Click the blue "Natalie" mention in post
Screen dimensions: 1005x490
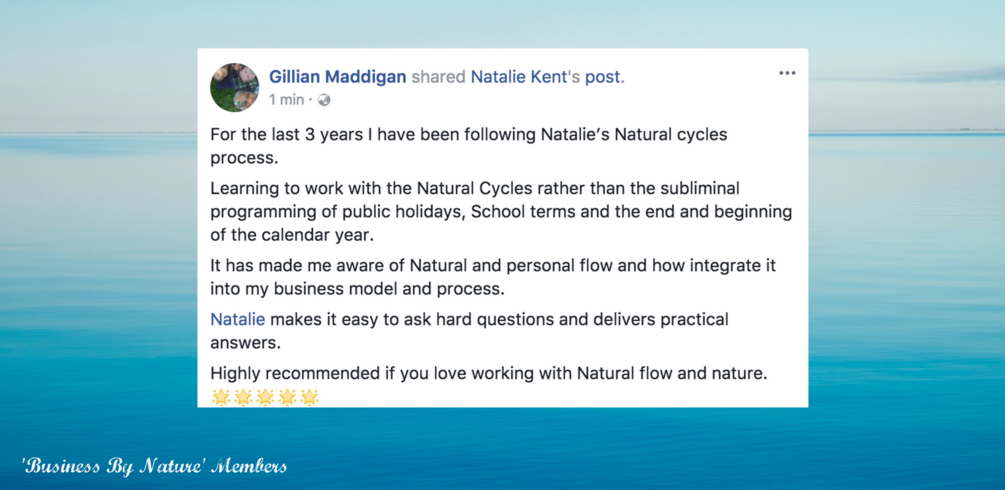point(237,320)
